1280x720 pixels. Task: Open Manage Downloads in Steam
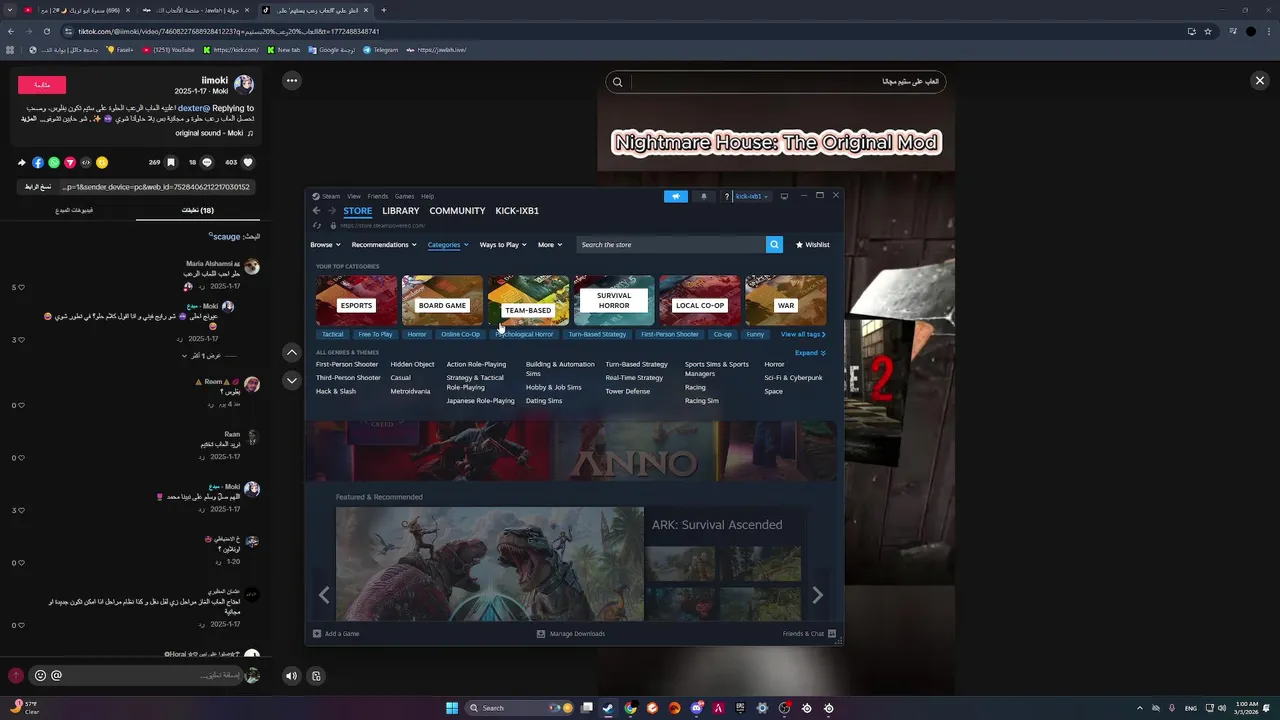[571, 633]
